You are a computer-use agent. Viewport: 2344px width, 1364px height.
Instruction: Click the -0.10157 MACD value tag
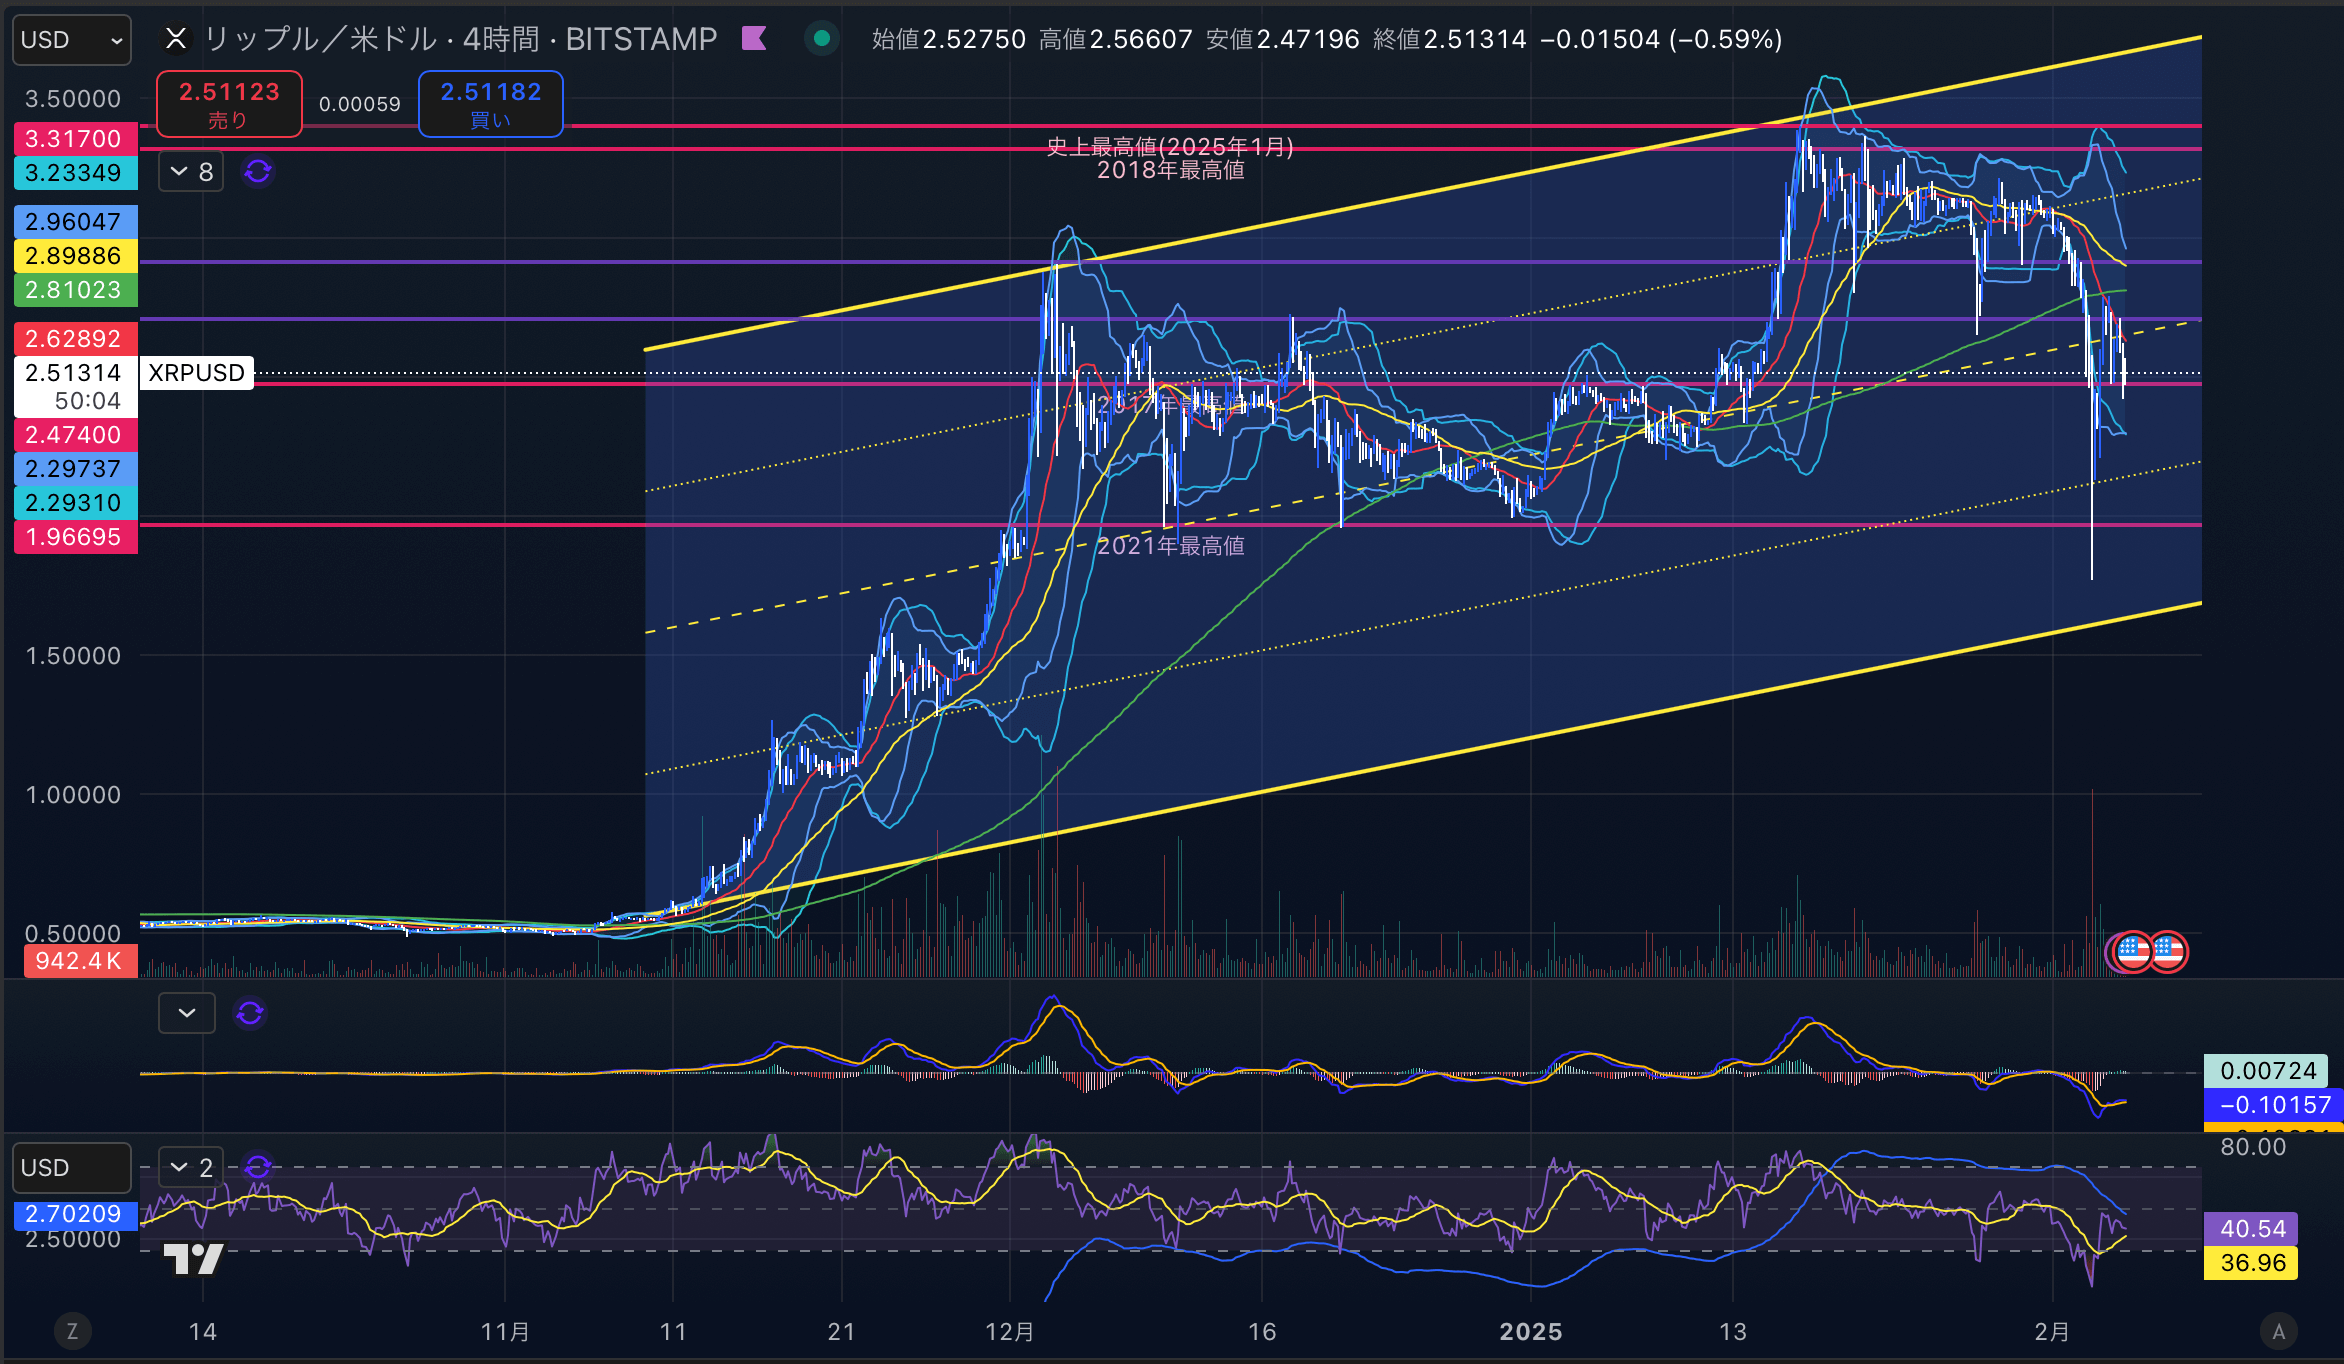point(2273,1105)
